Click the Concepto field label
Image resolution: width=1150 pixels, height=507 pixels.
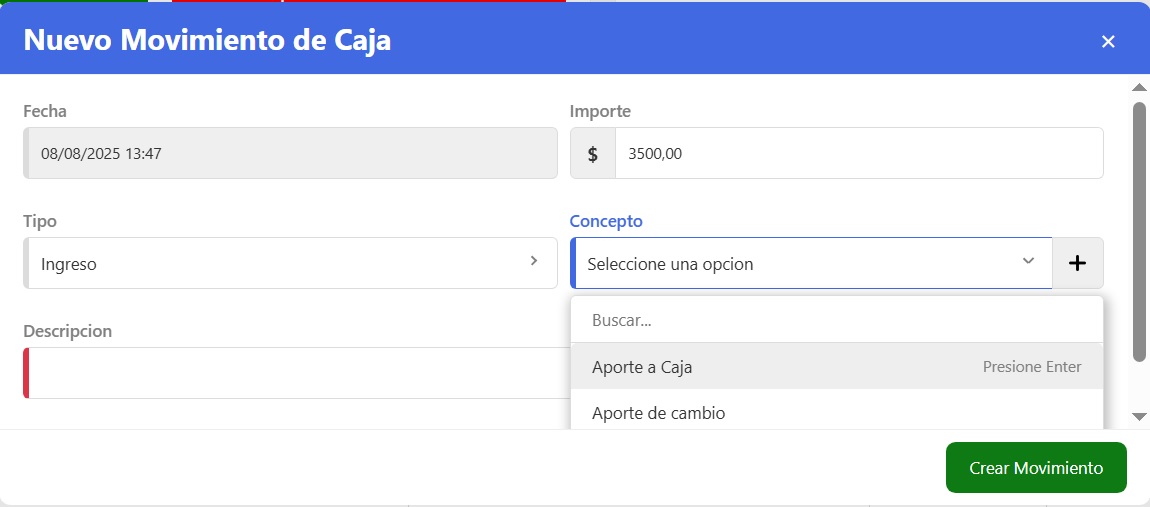(x=606, y=221)
